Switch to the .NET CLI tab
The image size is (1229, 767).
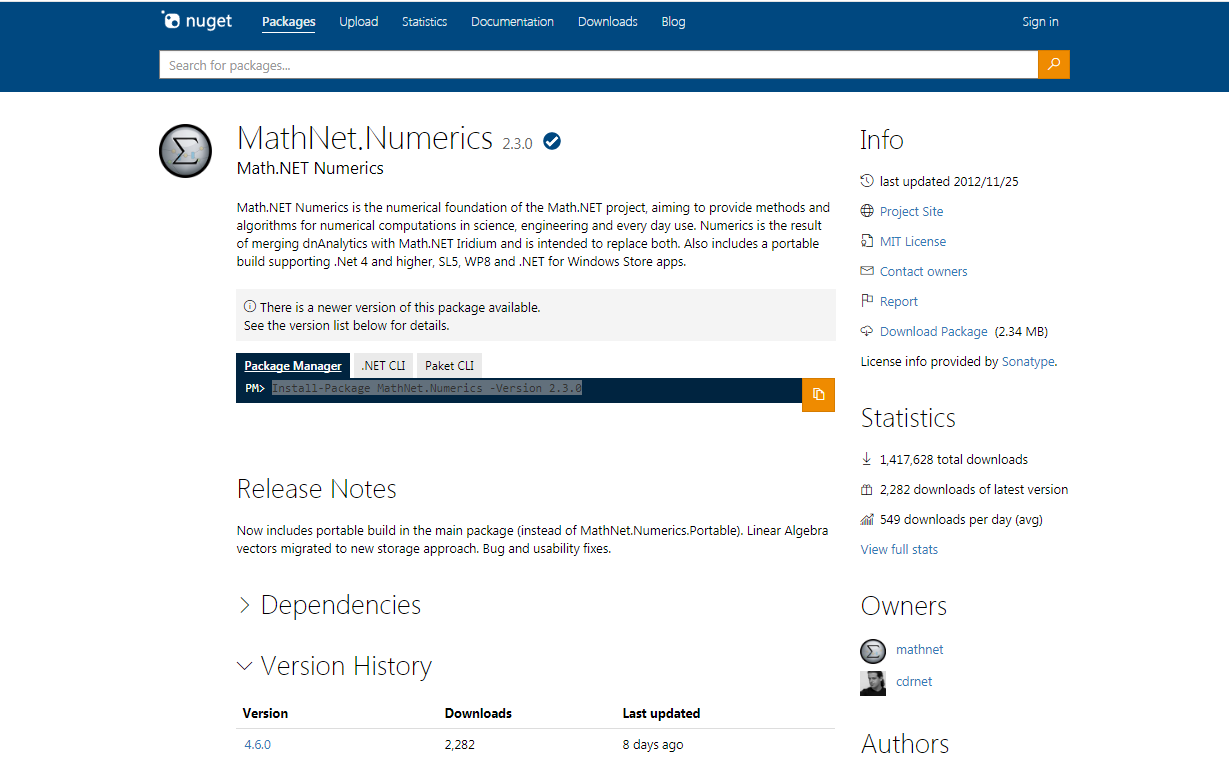click(383, 366)
